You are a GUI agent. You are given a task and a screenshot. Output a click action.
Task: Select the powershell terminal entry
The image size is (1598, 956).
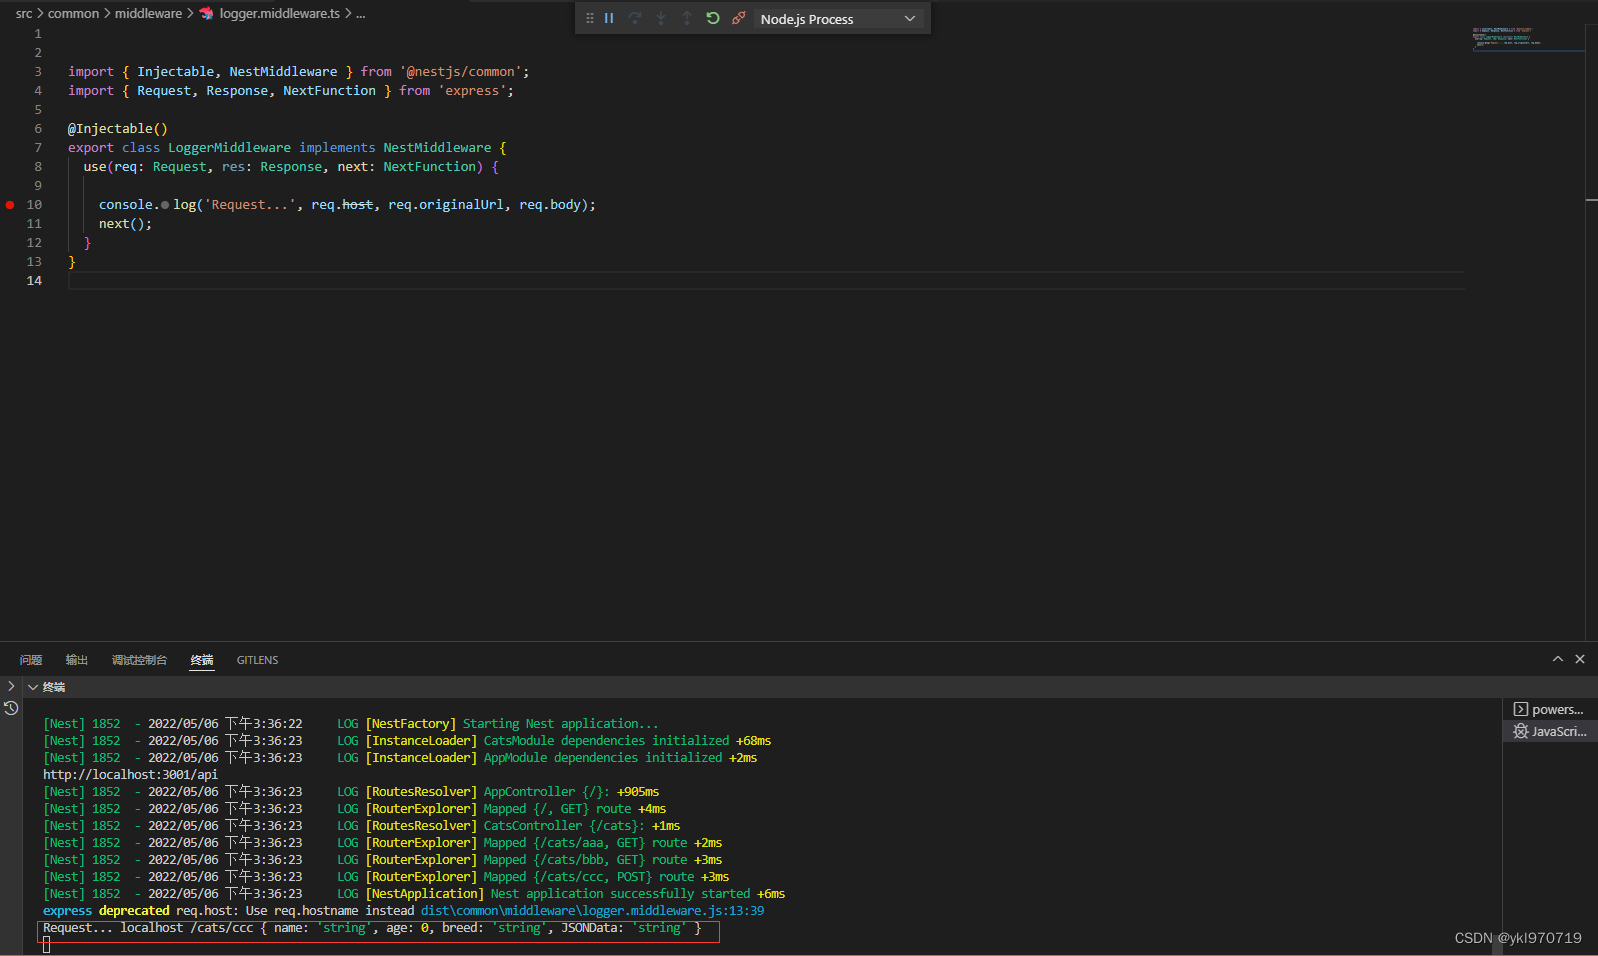click(x=1549, y=709)
